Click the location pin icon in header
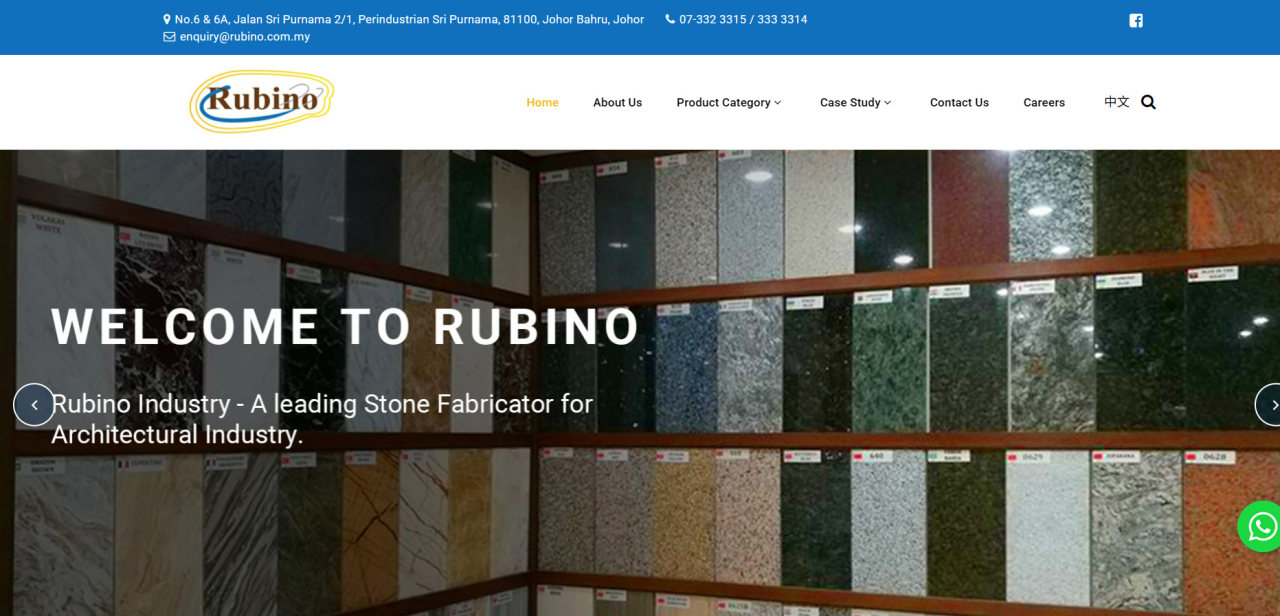This screenshot has width=1280, height=616. click(x=167, y=18)
